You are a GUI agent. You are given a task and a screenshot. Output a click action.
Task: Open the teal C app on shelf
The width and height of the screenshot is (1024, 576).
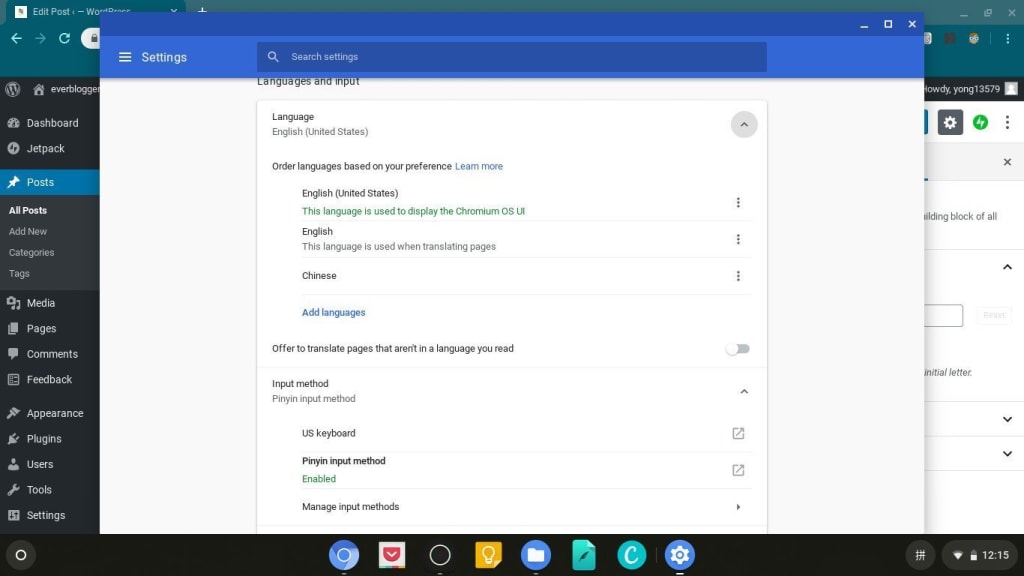[632, 555]
